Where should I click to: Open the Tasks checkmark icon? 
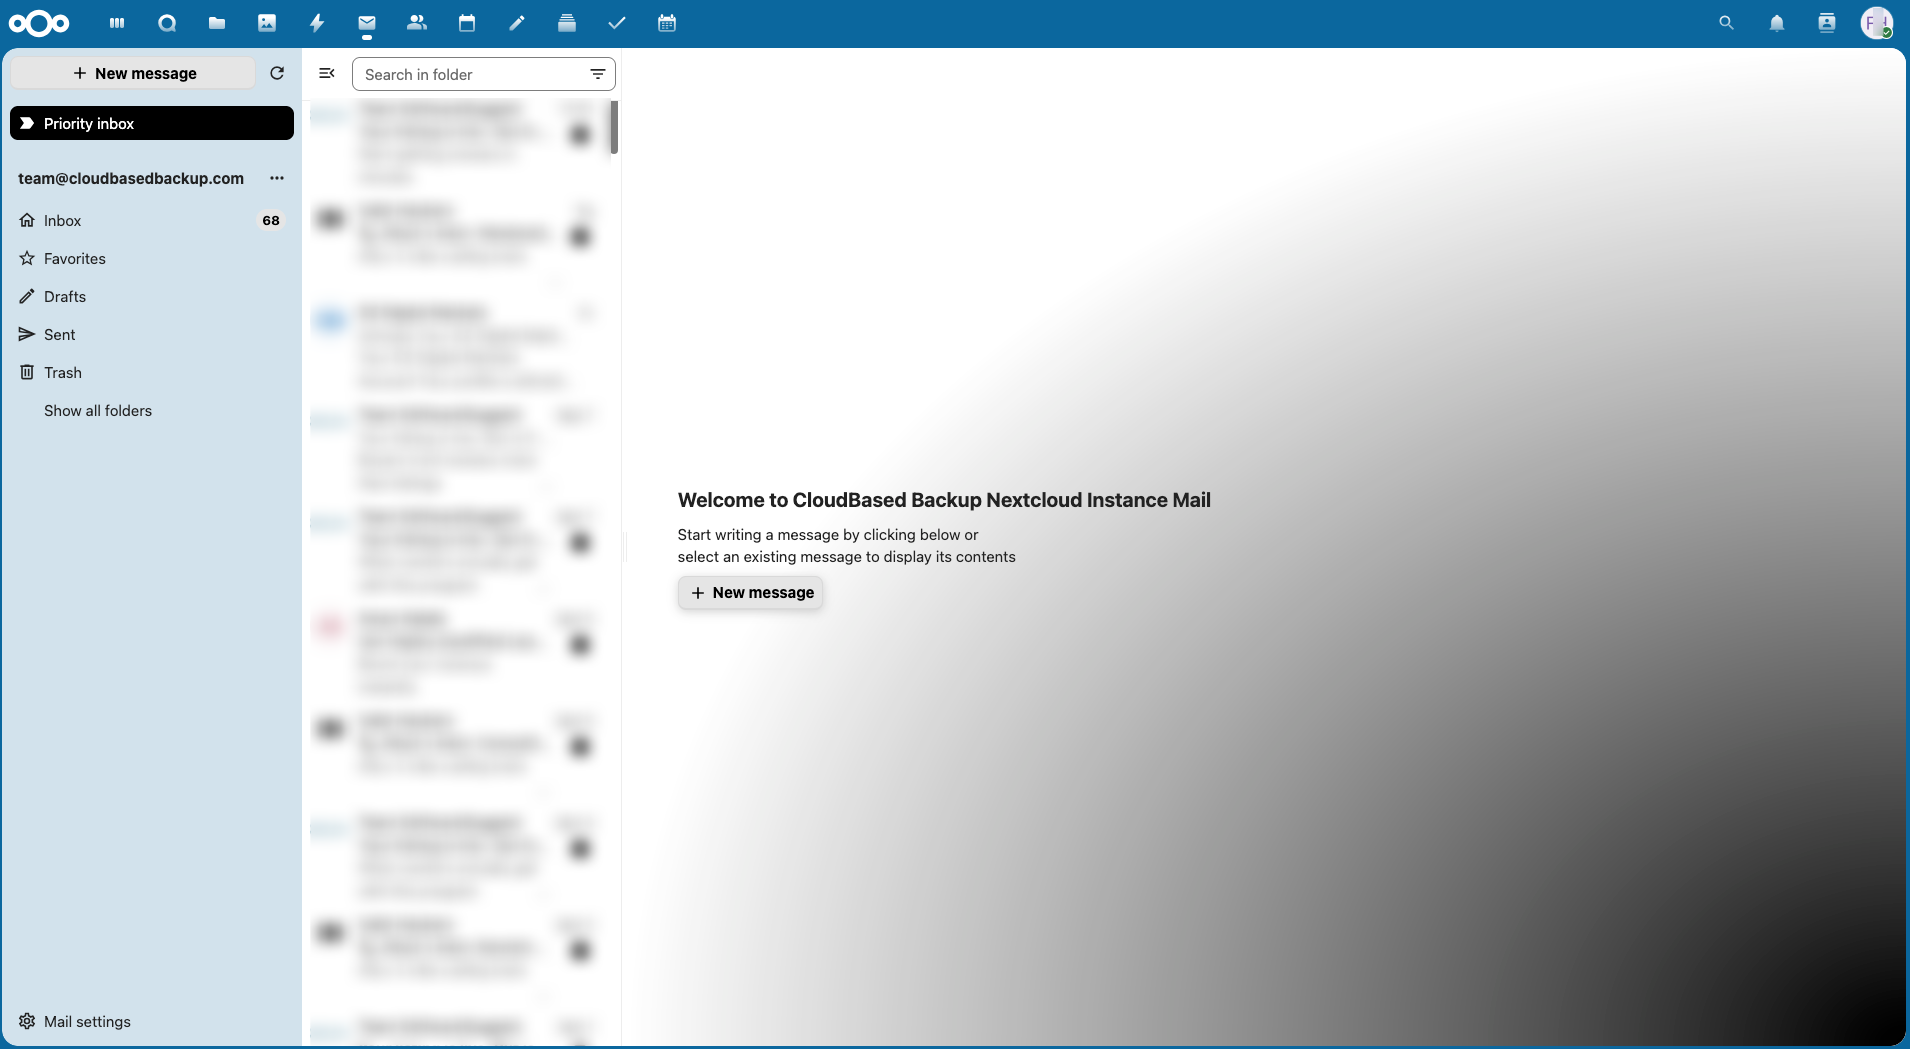(617, 23)
